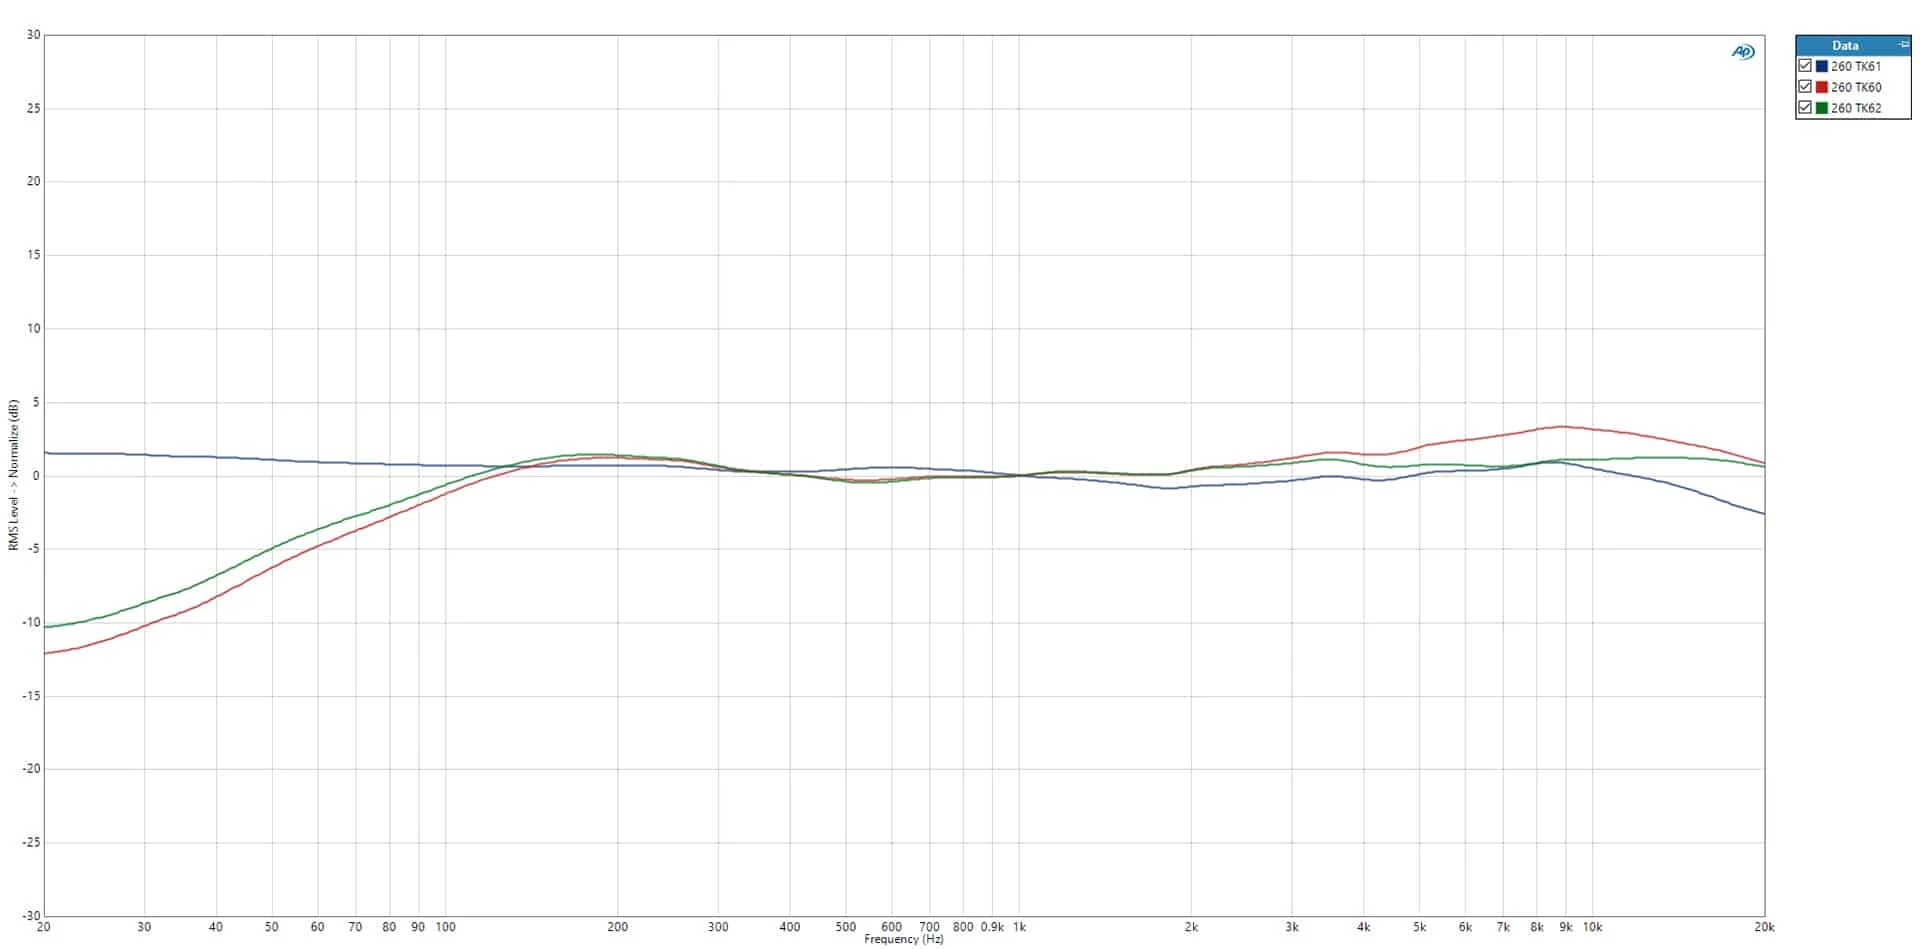This screenshot has width=1920, height=949.
Task: Click the 260 TK60 legend label
Action: 1856,87
